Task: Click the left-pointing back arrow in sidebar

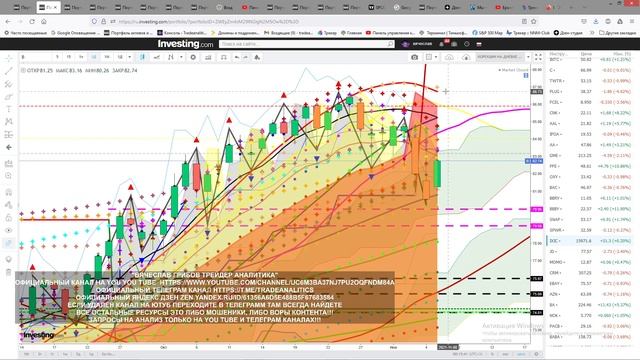Action: [x=9, y=147]
